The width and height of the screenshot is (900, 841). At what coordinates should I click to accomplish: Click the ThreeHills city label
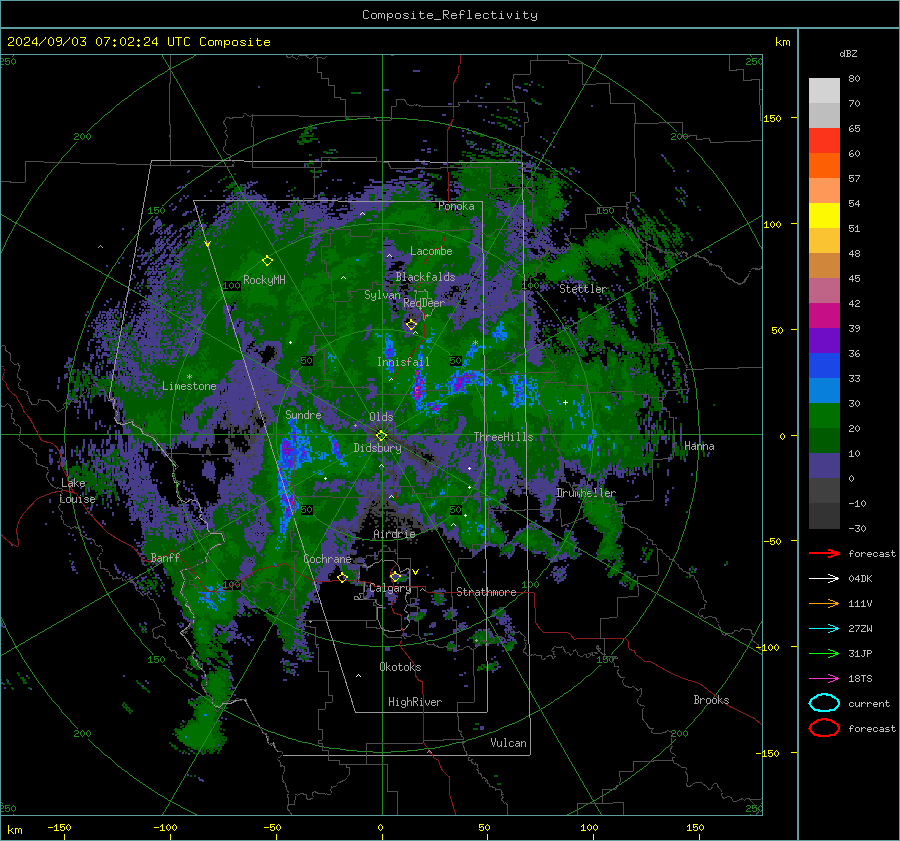[503, 437]
